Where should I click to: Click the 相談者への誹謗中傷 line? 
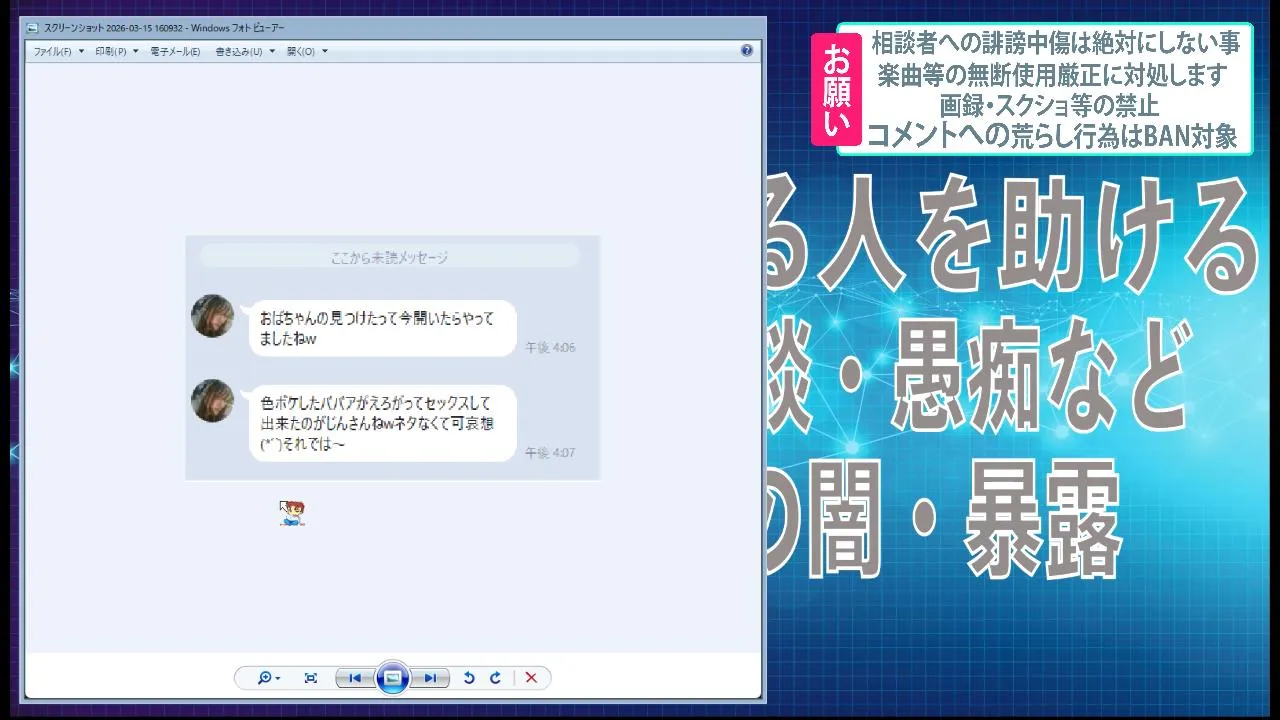1056,43
